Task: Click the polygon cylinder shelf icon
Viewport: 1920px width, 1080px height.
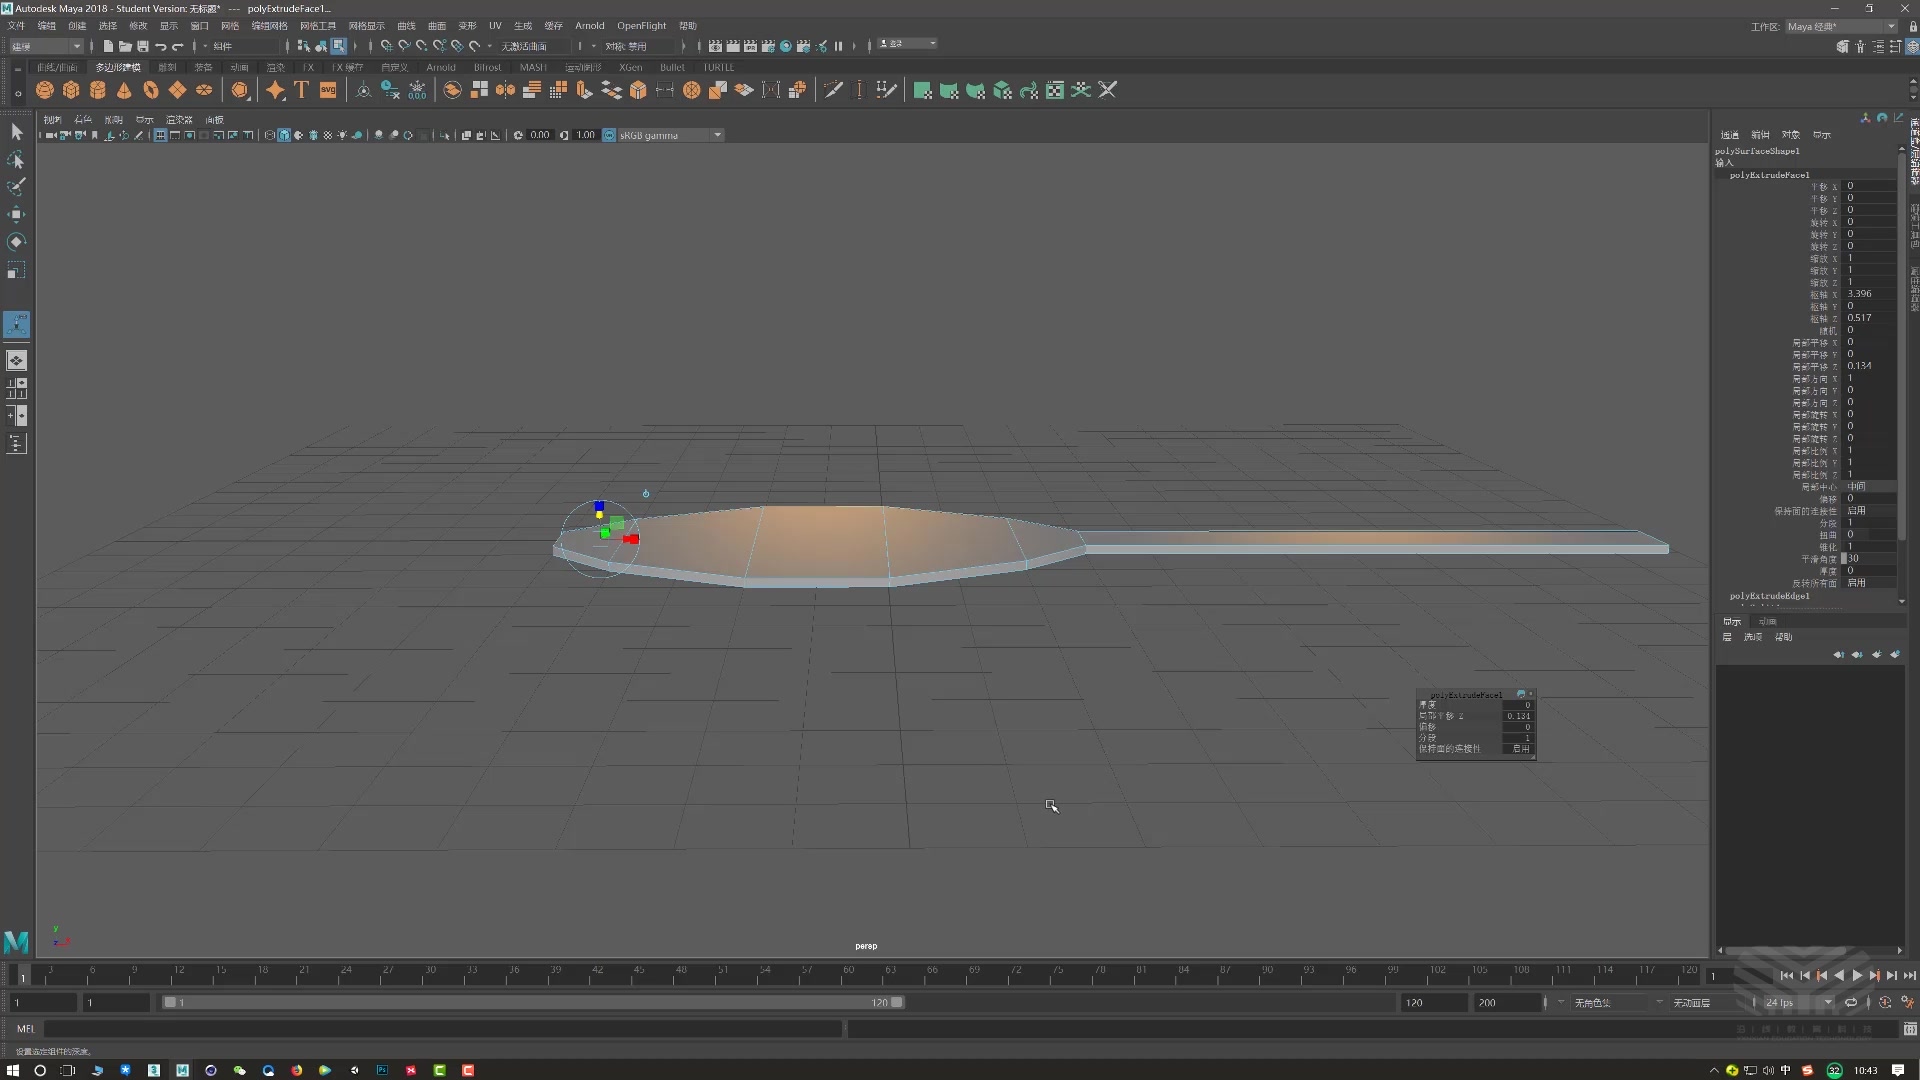Action: [98, 90]
